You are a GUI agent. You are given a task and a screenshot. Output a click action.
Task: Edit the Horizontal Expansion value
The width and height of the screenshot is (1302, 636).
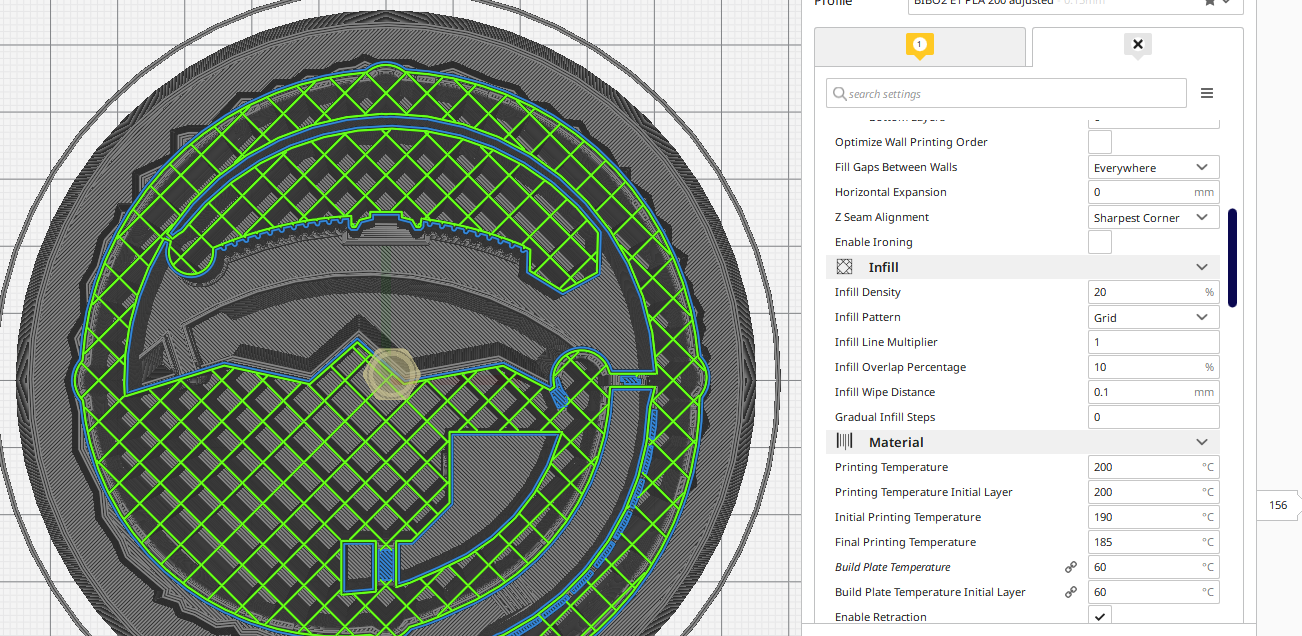point(1154,192)
